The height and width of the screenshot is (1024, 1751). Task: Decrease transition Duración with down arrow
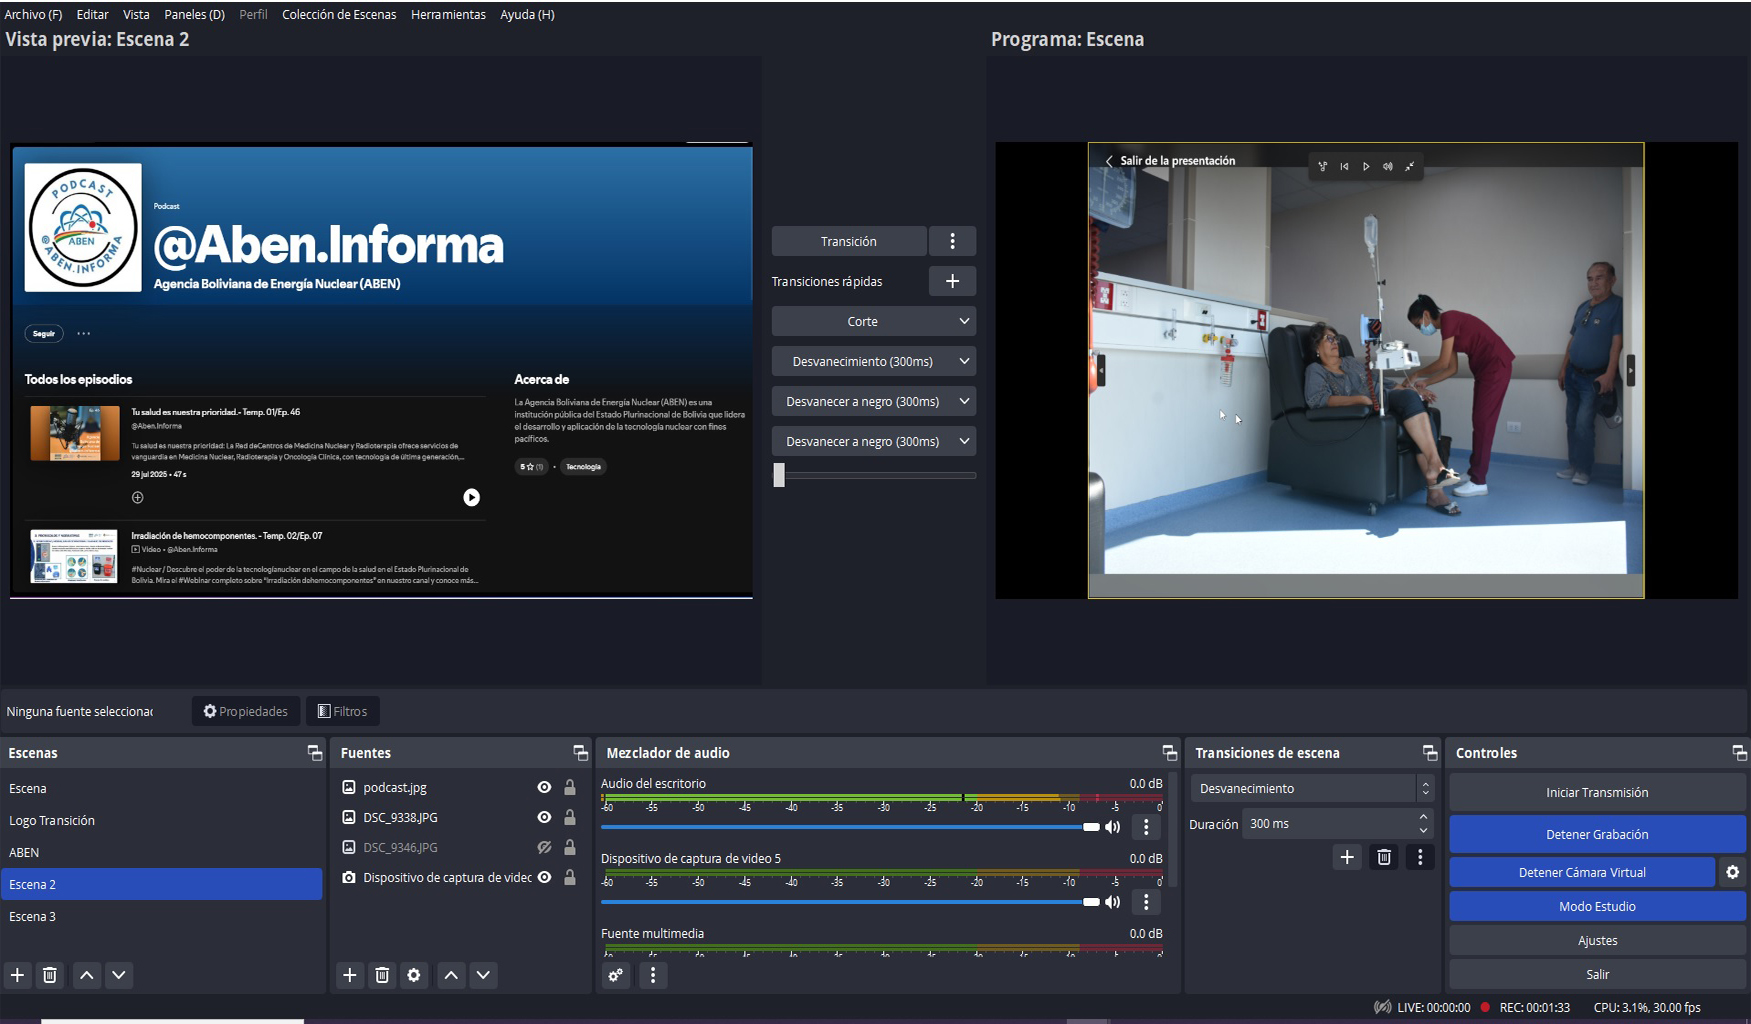coord(1423,831)
